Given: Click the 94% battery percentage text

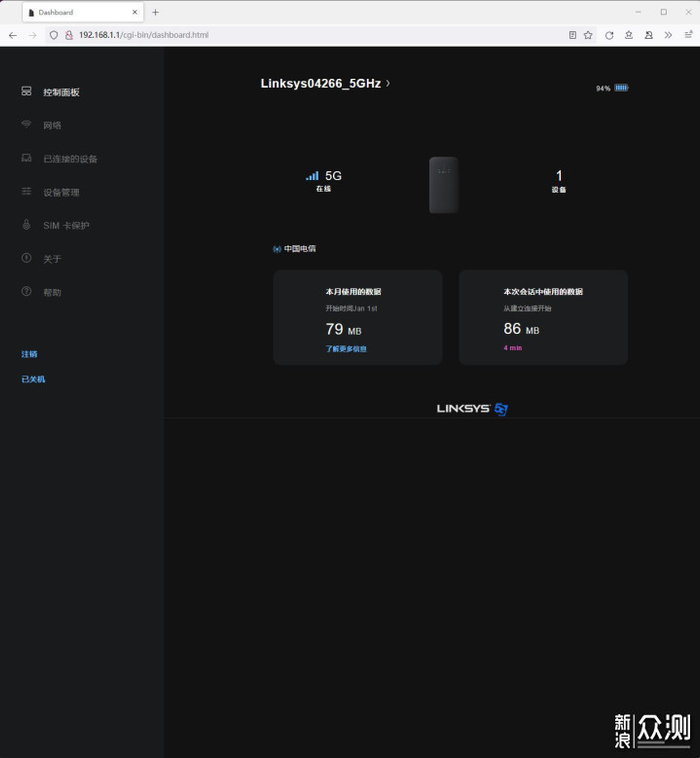Looking at the screenshot, I should click(x=603, y=88).
